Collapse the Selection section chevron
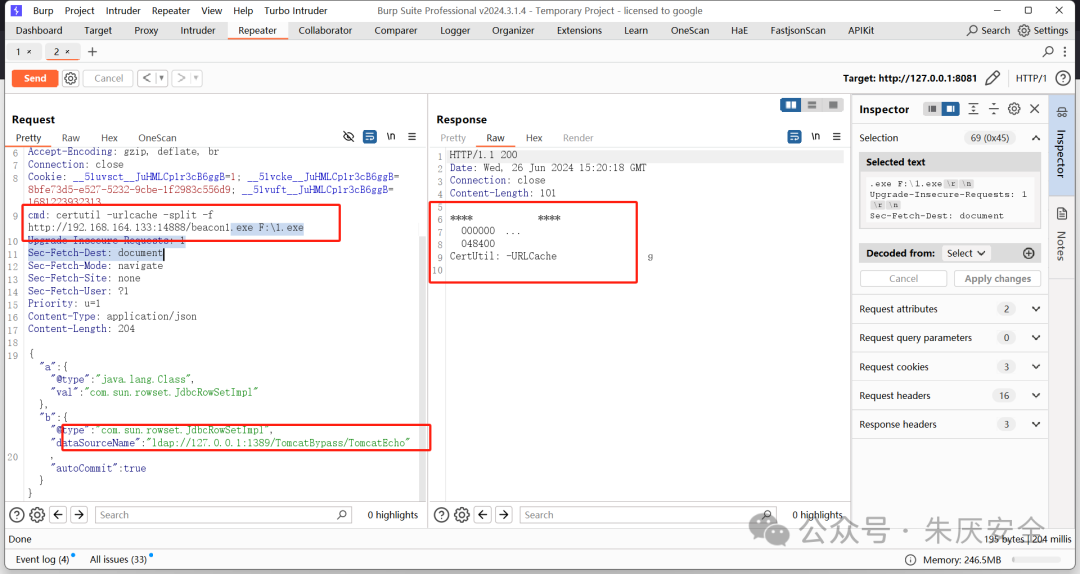Viewport: 1080px width, 574px height. coord(1035,138)
